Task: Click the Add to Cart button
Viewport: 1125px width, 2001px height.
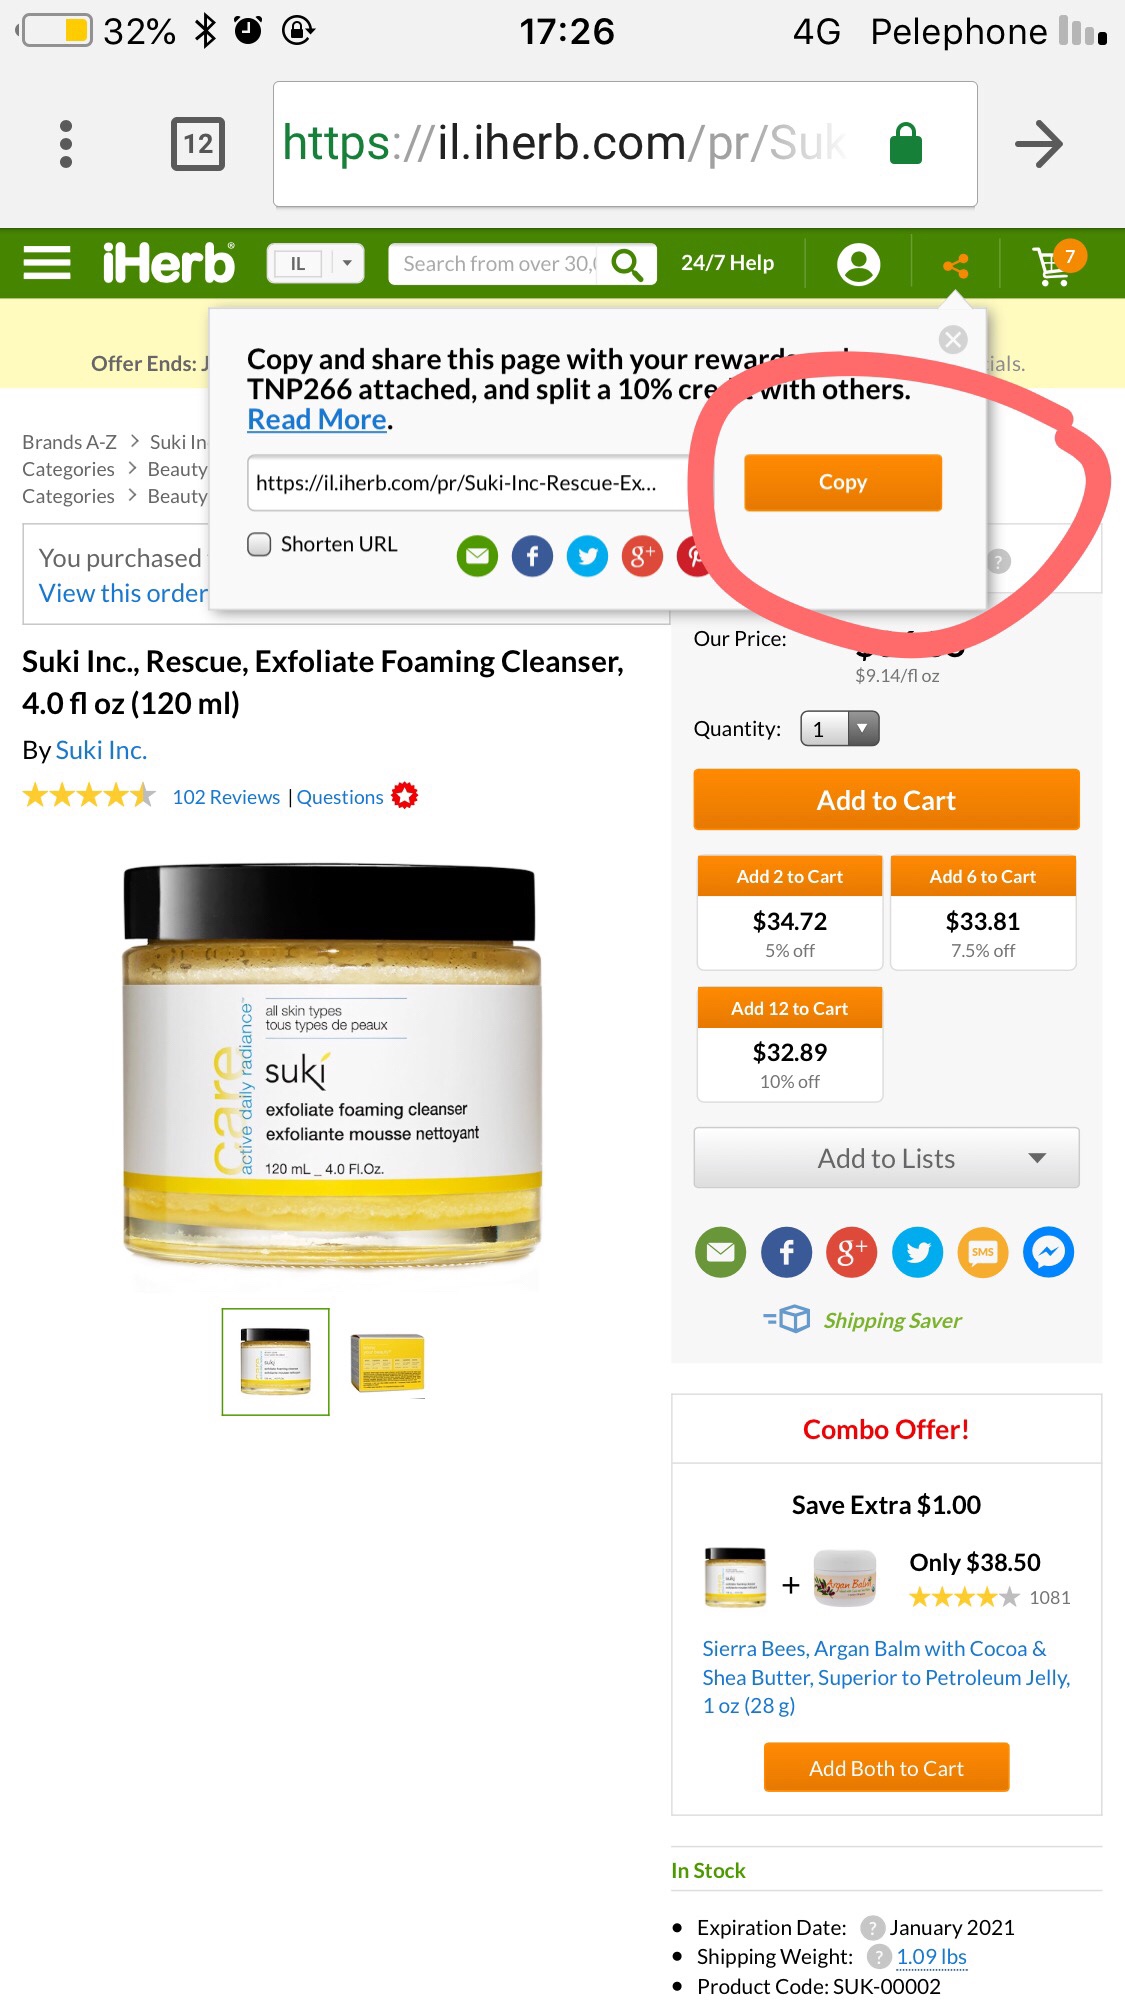Action: (x=886, y=800)
